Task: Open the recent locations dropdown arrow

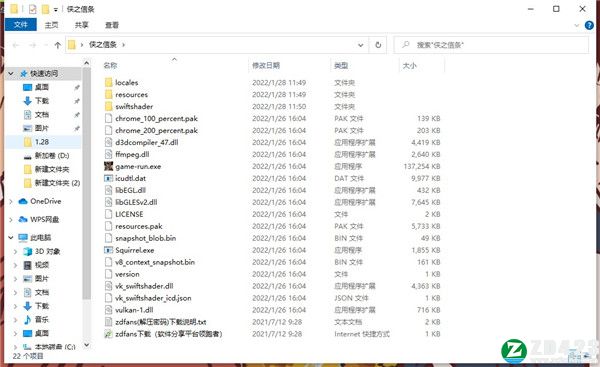Action: [46, 45]
